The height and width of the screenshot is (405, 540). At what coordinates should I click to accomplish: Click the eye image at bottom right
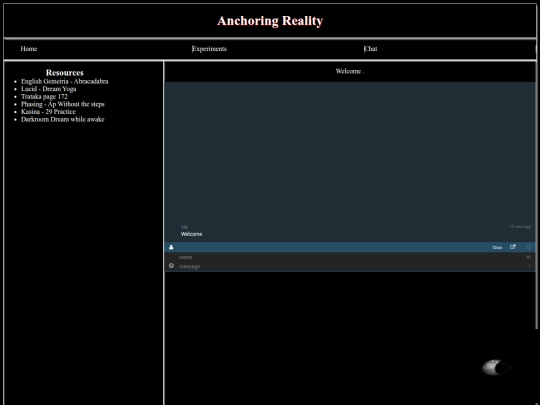(496, 367)
